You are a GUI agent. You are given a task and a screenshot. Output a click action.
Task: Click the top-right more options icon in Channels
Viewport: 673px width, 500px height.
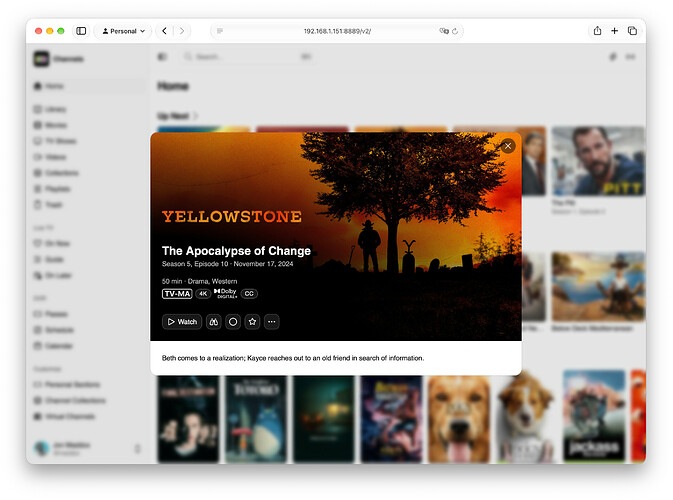click(x=631, y=57)
